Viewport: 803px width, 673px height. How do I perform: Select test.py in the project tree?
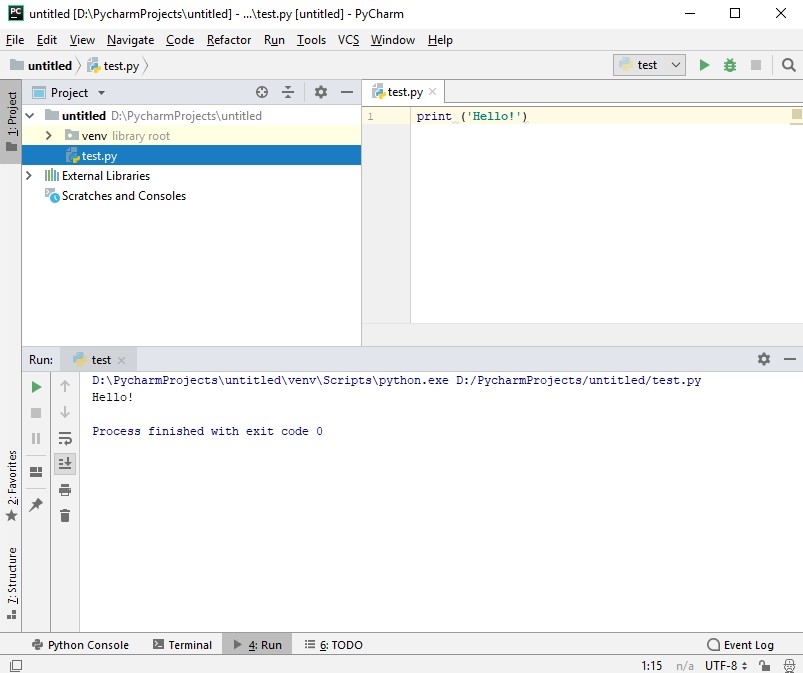[99, 156]
